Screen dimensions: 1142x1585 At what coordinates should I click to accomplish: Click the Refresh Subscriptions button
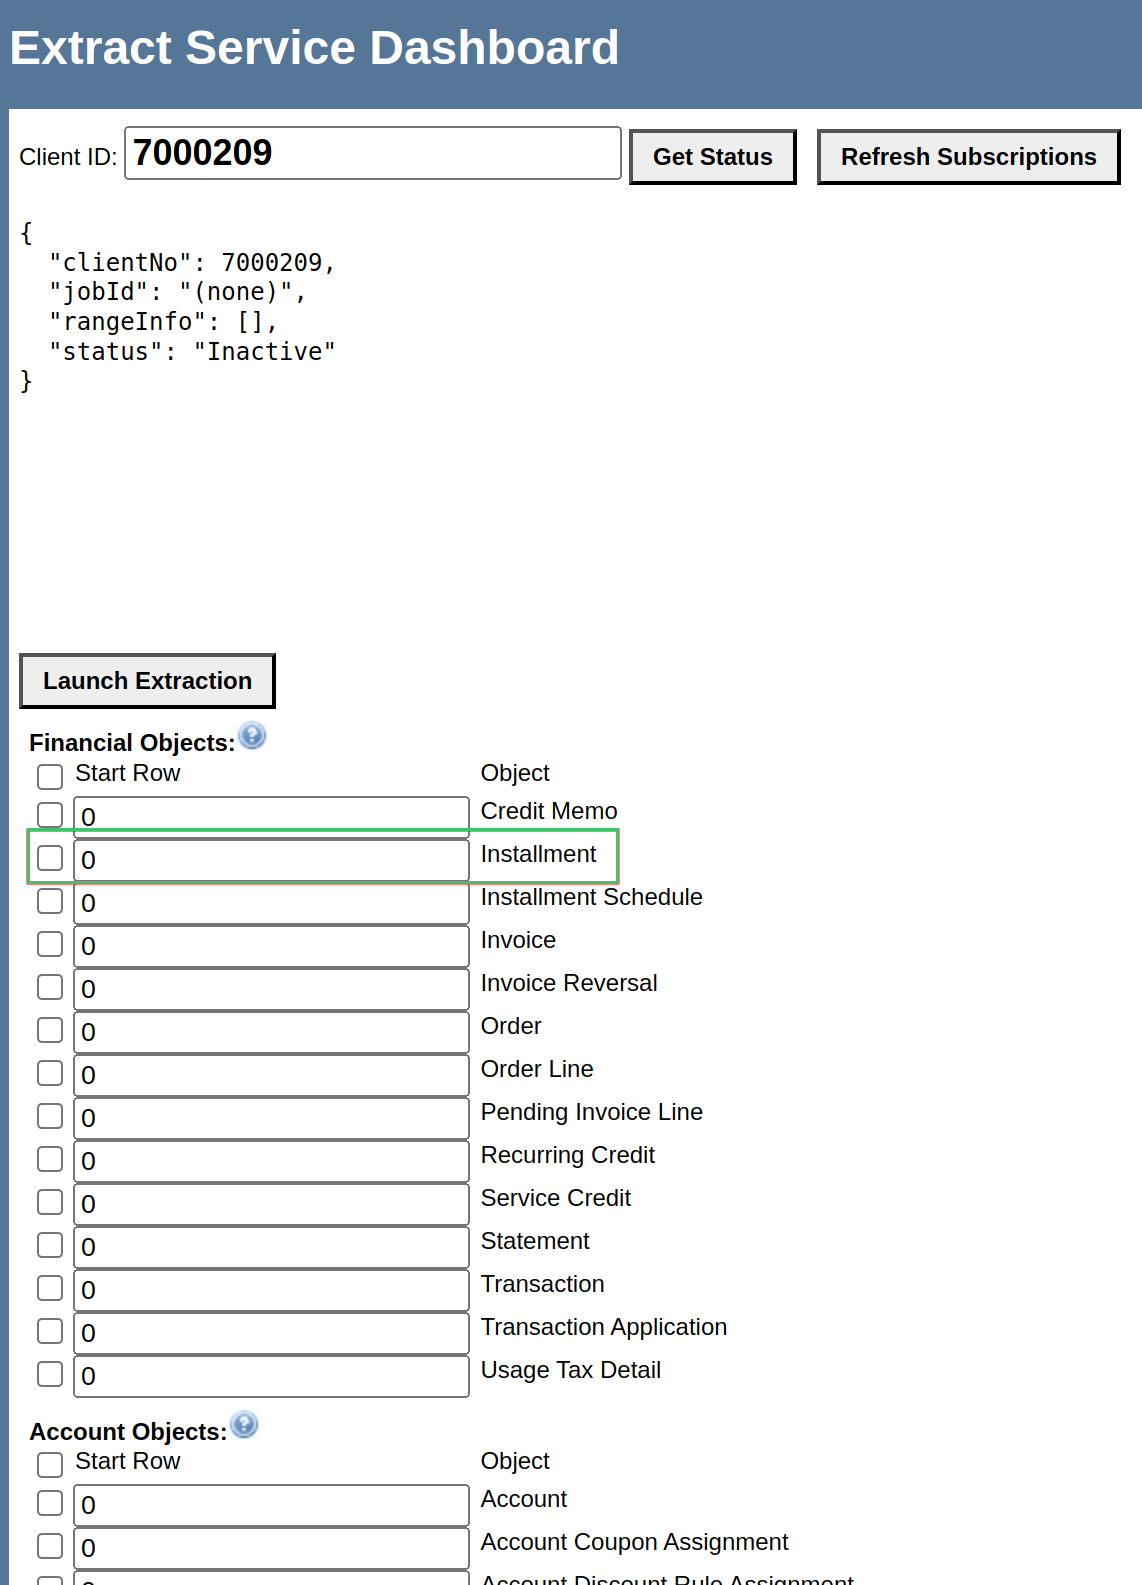pos(969,157)
